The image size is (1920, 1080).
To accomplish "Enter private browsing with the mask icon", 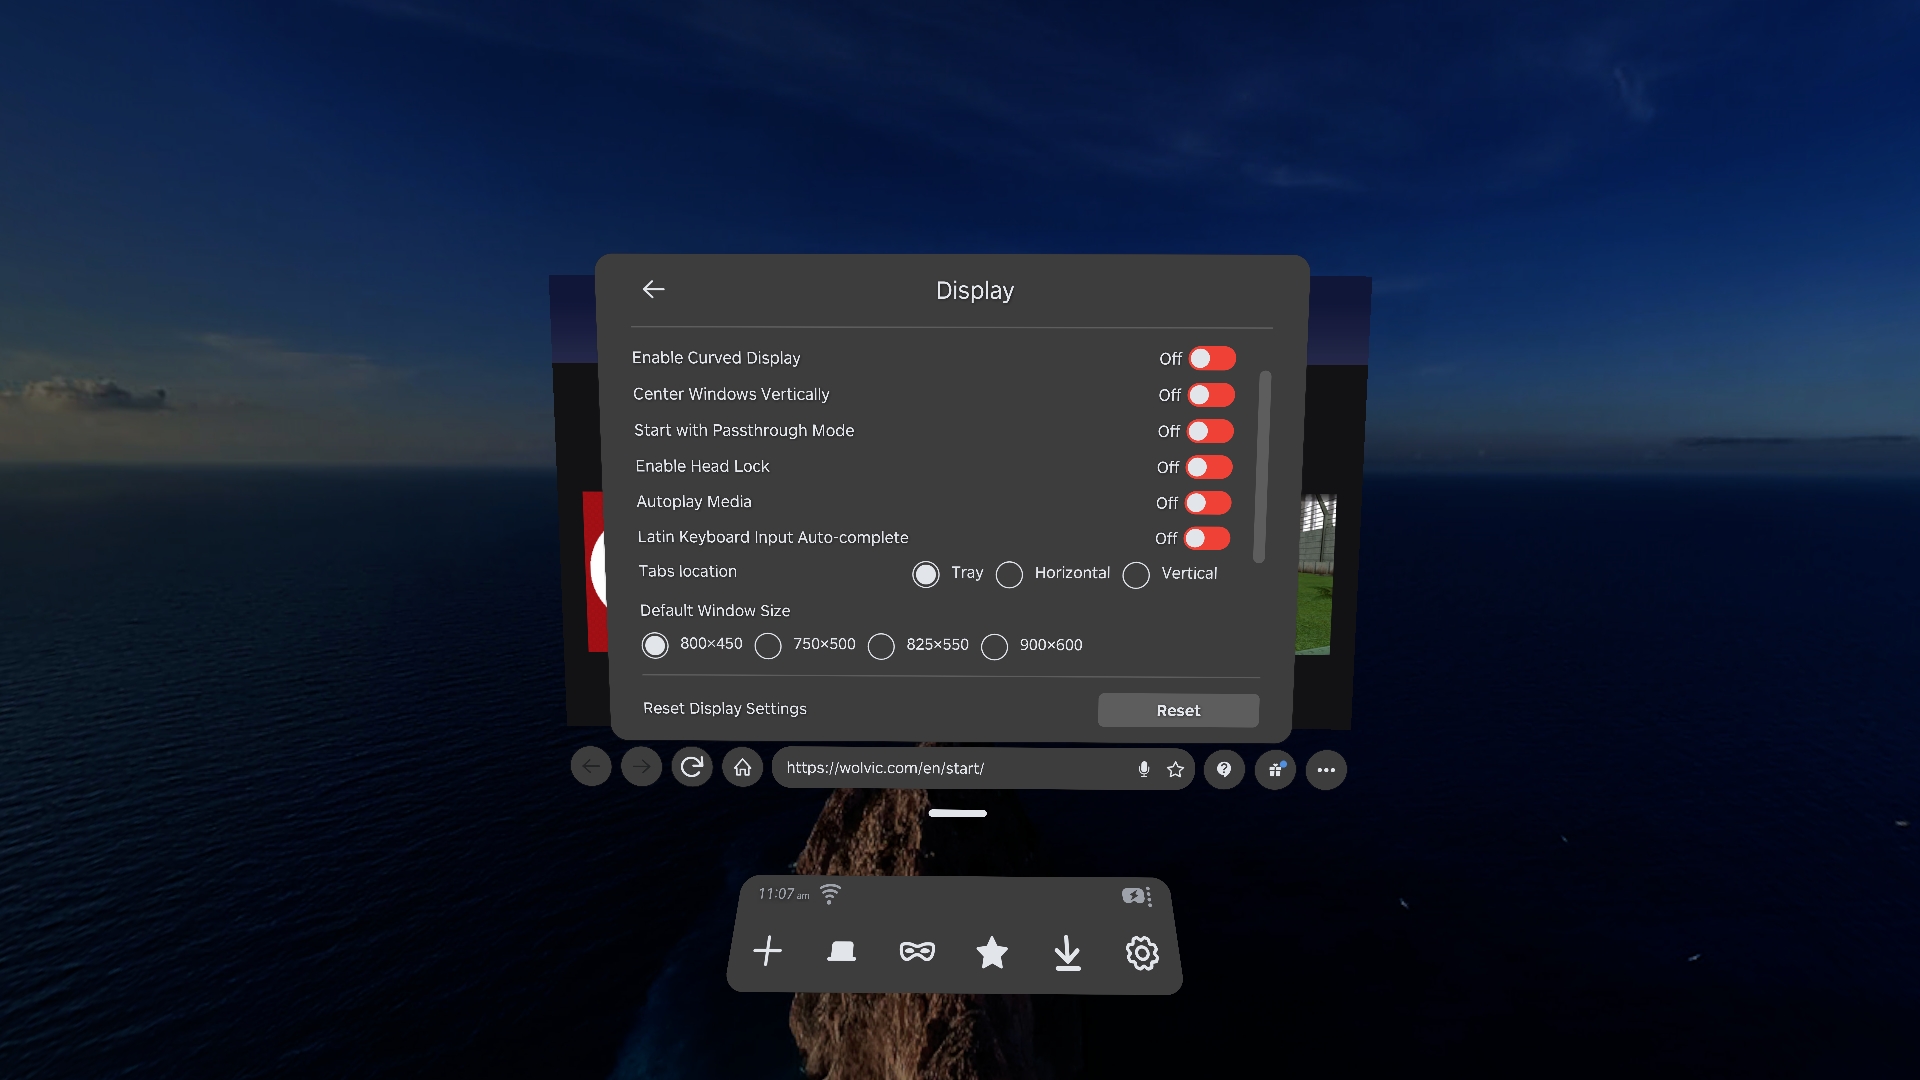I will pos(917,951).
